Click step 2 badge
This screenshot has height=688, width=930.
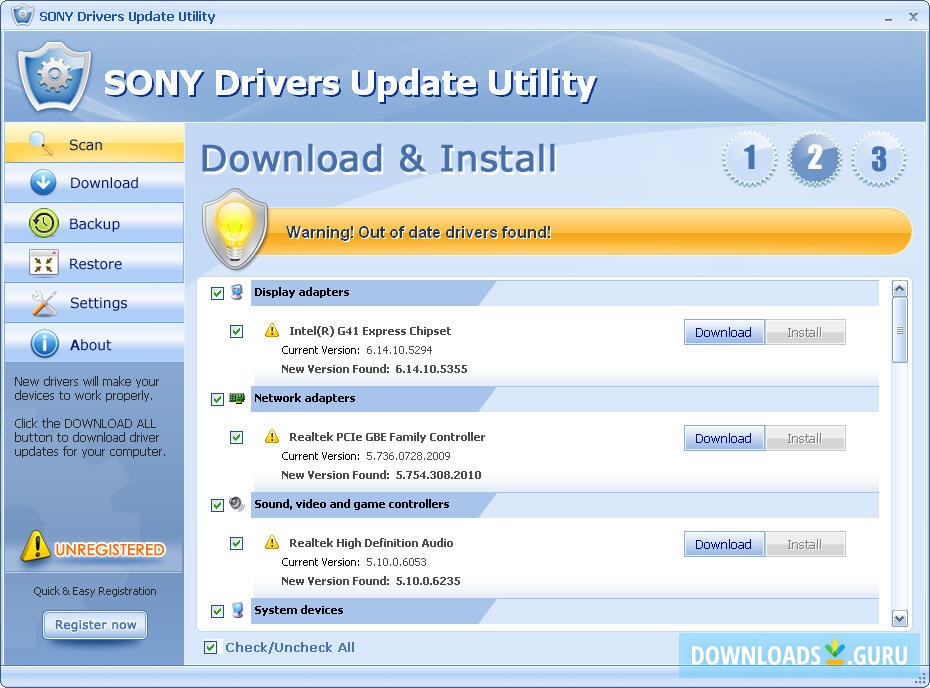point(814,158)
